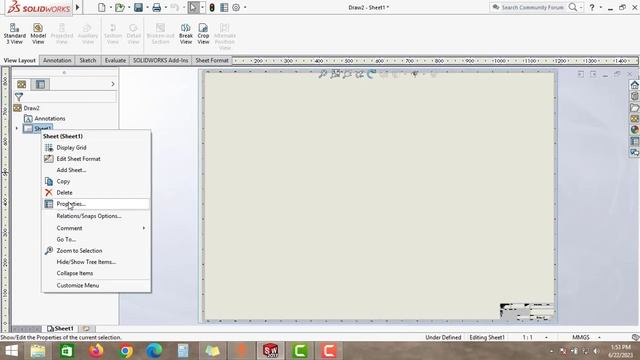Switch to the Annotation tab

57,60
